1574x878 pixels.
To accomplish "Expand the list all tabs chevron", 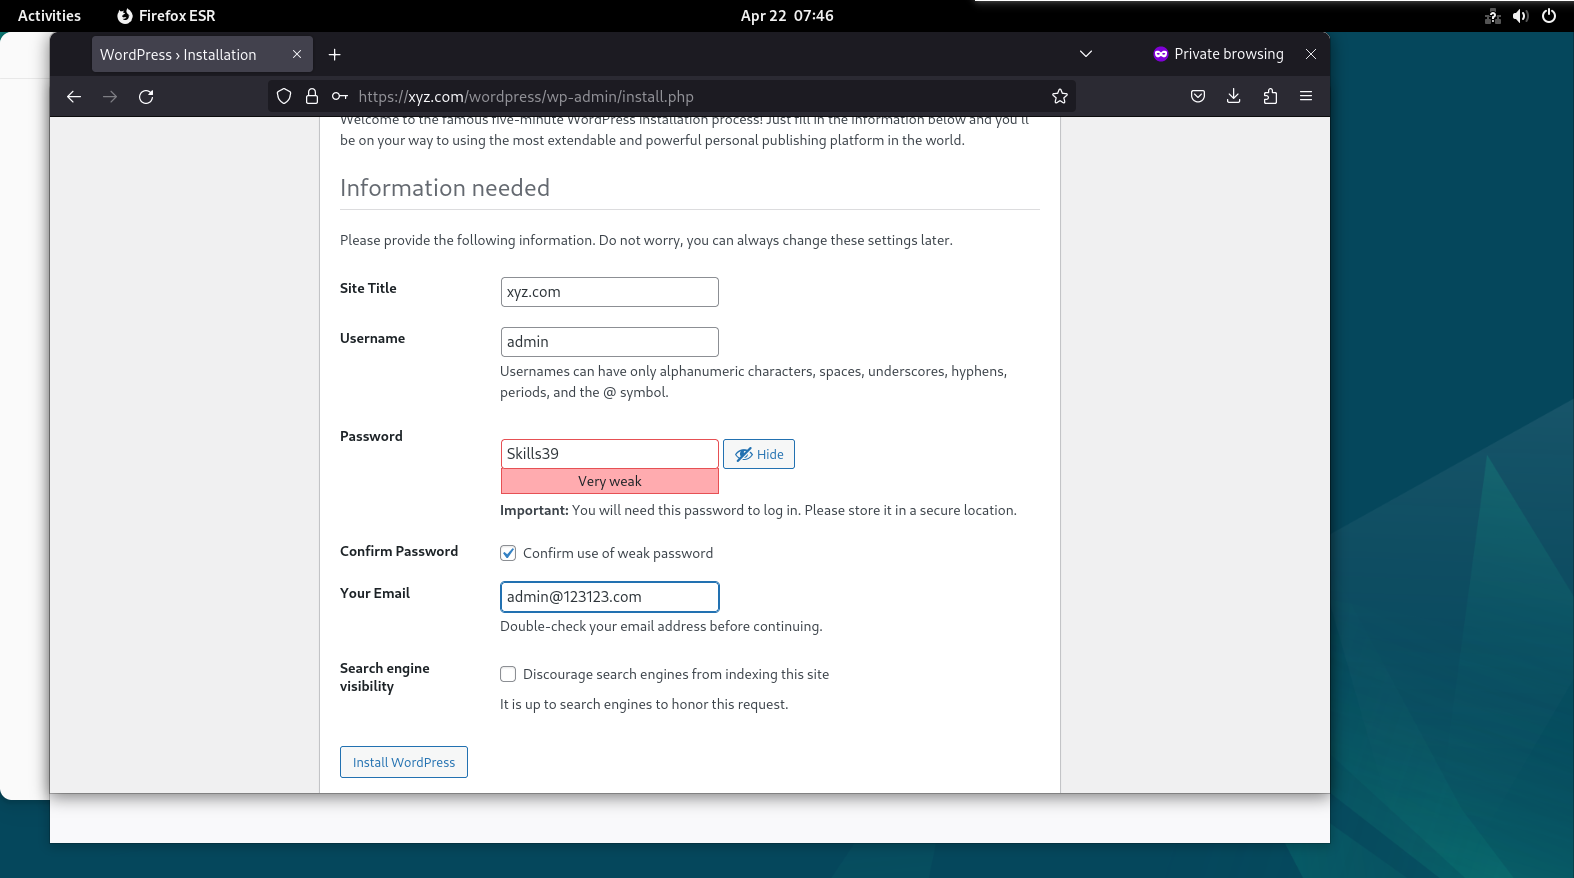I will coord(1086,54).
